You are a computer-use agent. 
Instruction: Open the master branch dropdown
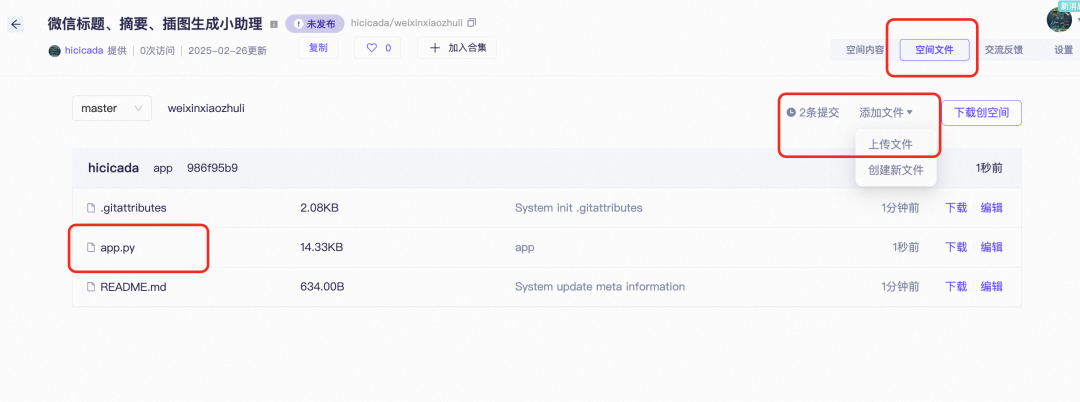coord(111,108)
